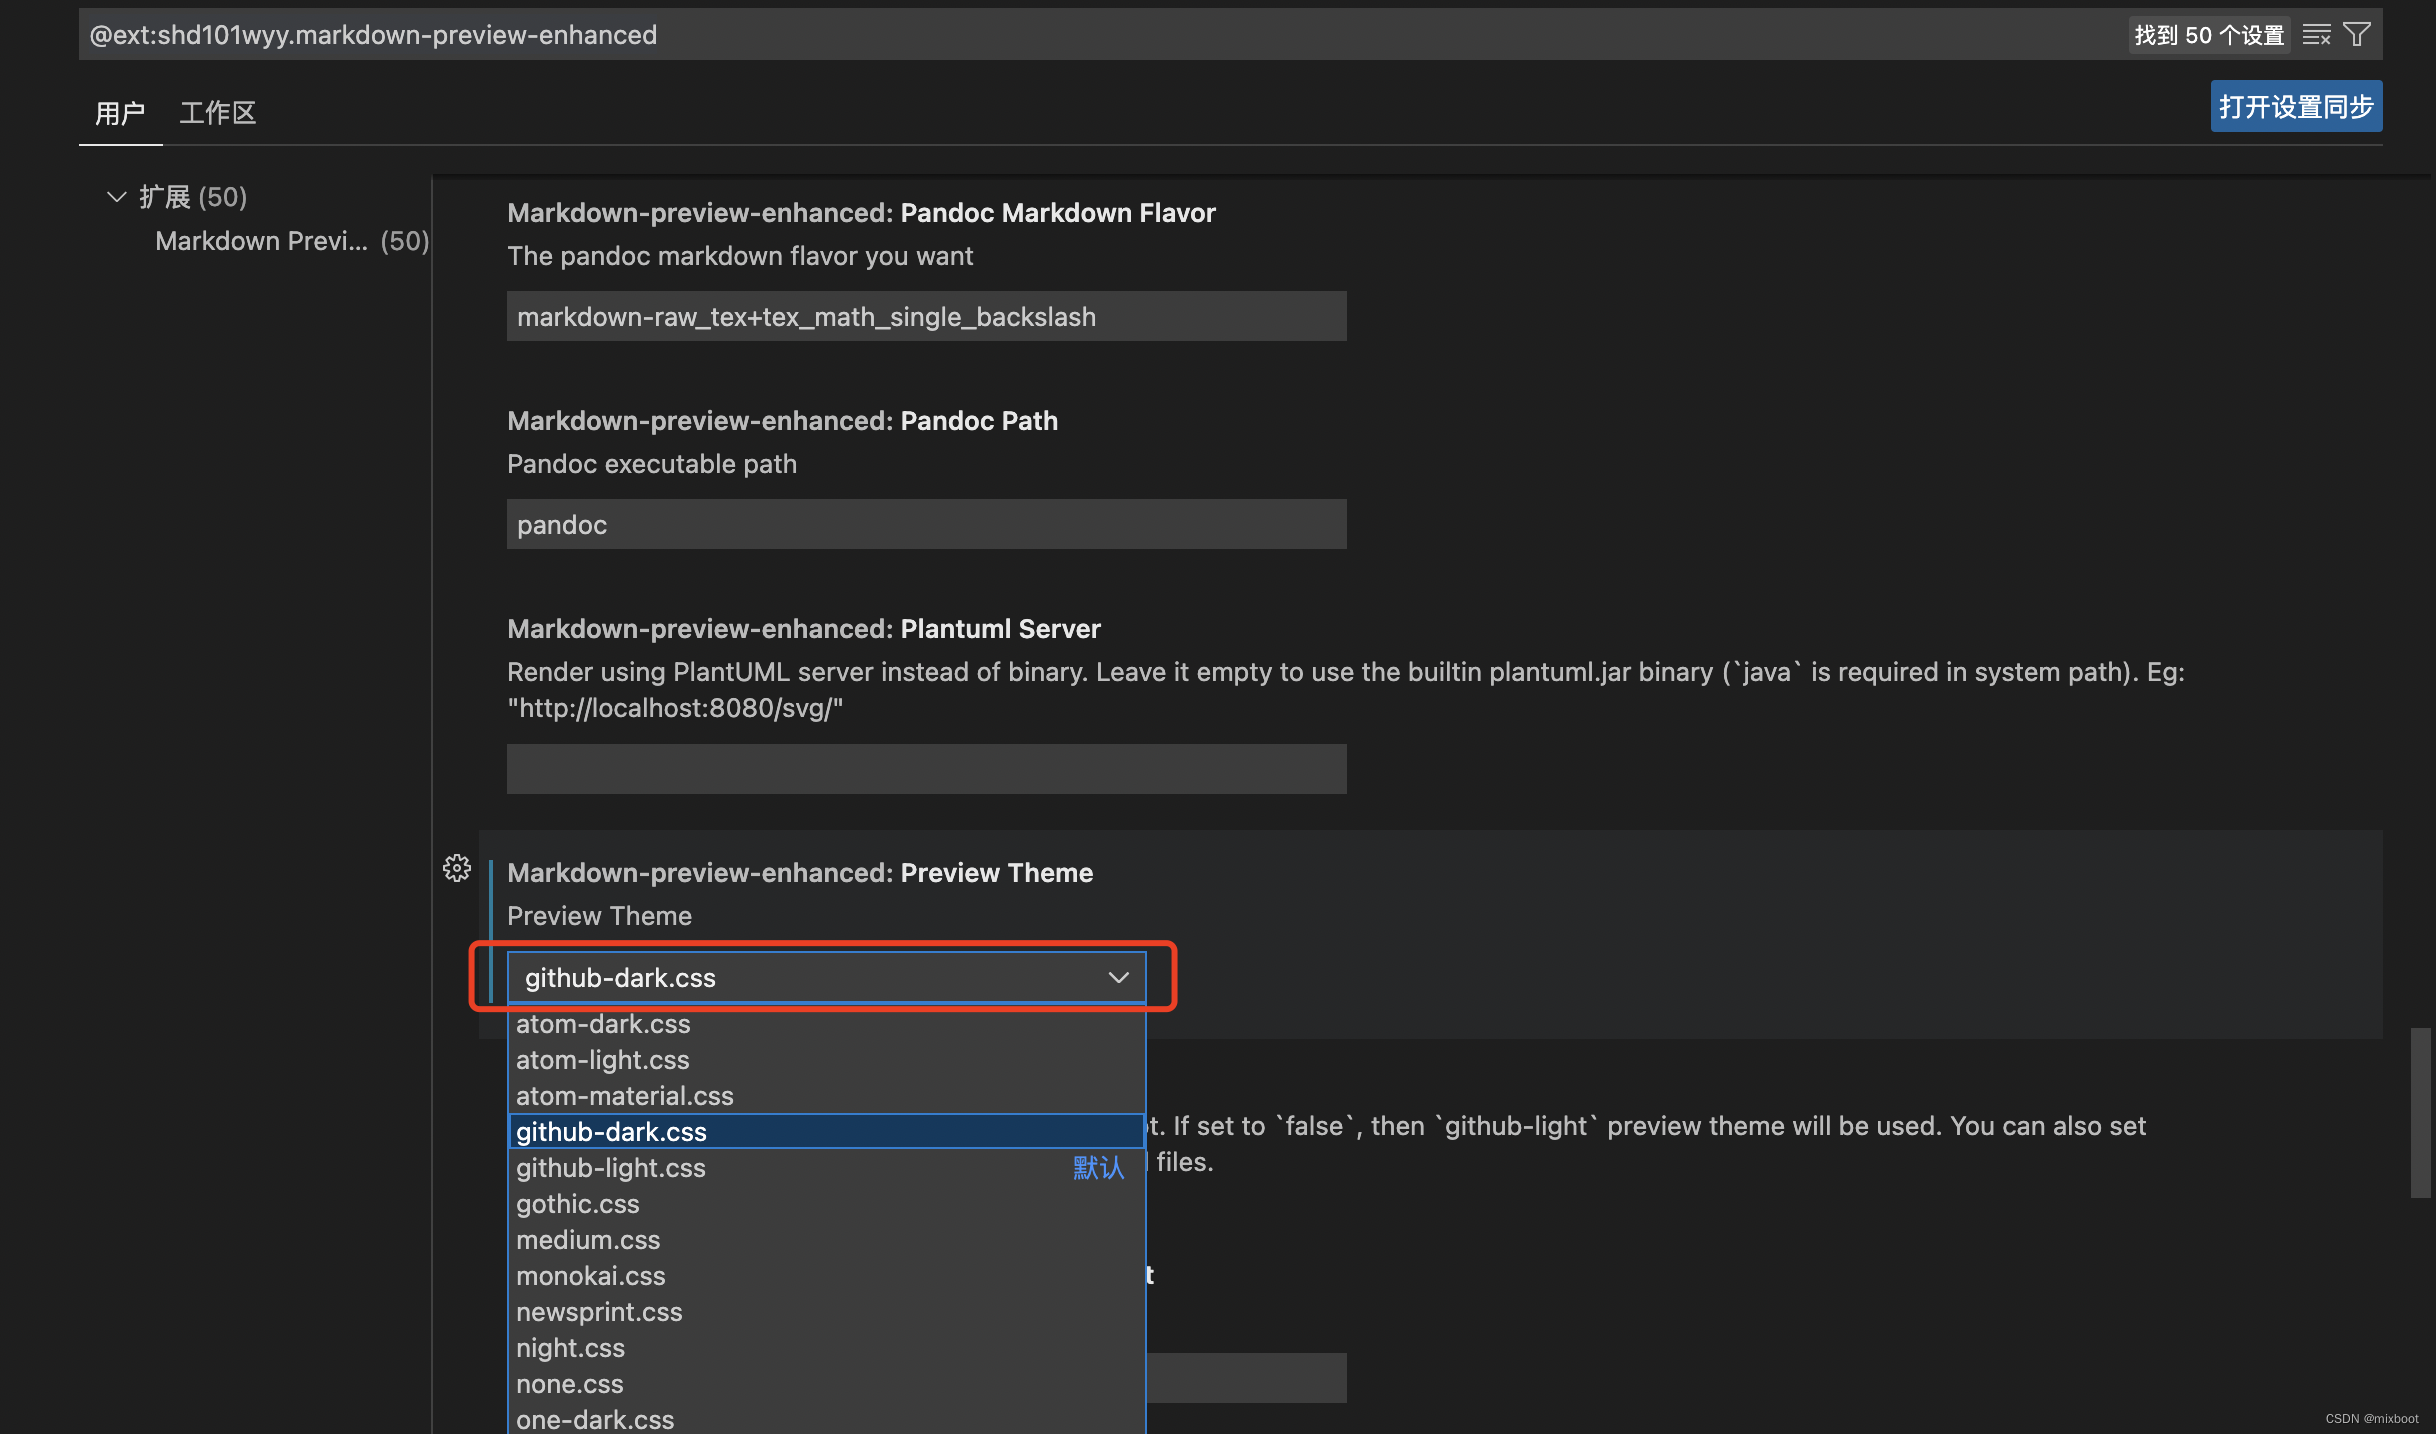Click the 打开设置同步 button

click(x=2295, y=105)
